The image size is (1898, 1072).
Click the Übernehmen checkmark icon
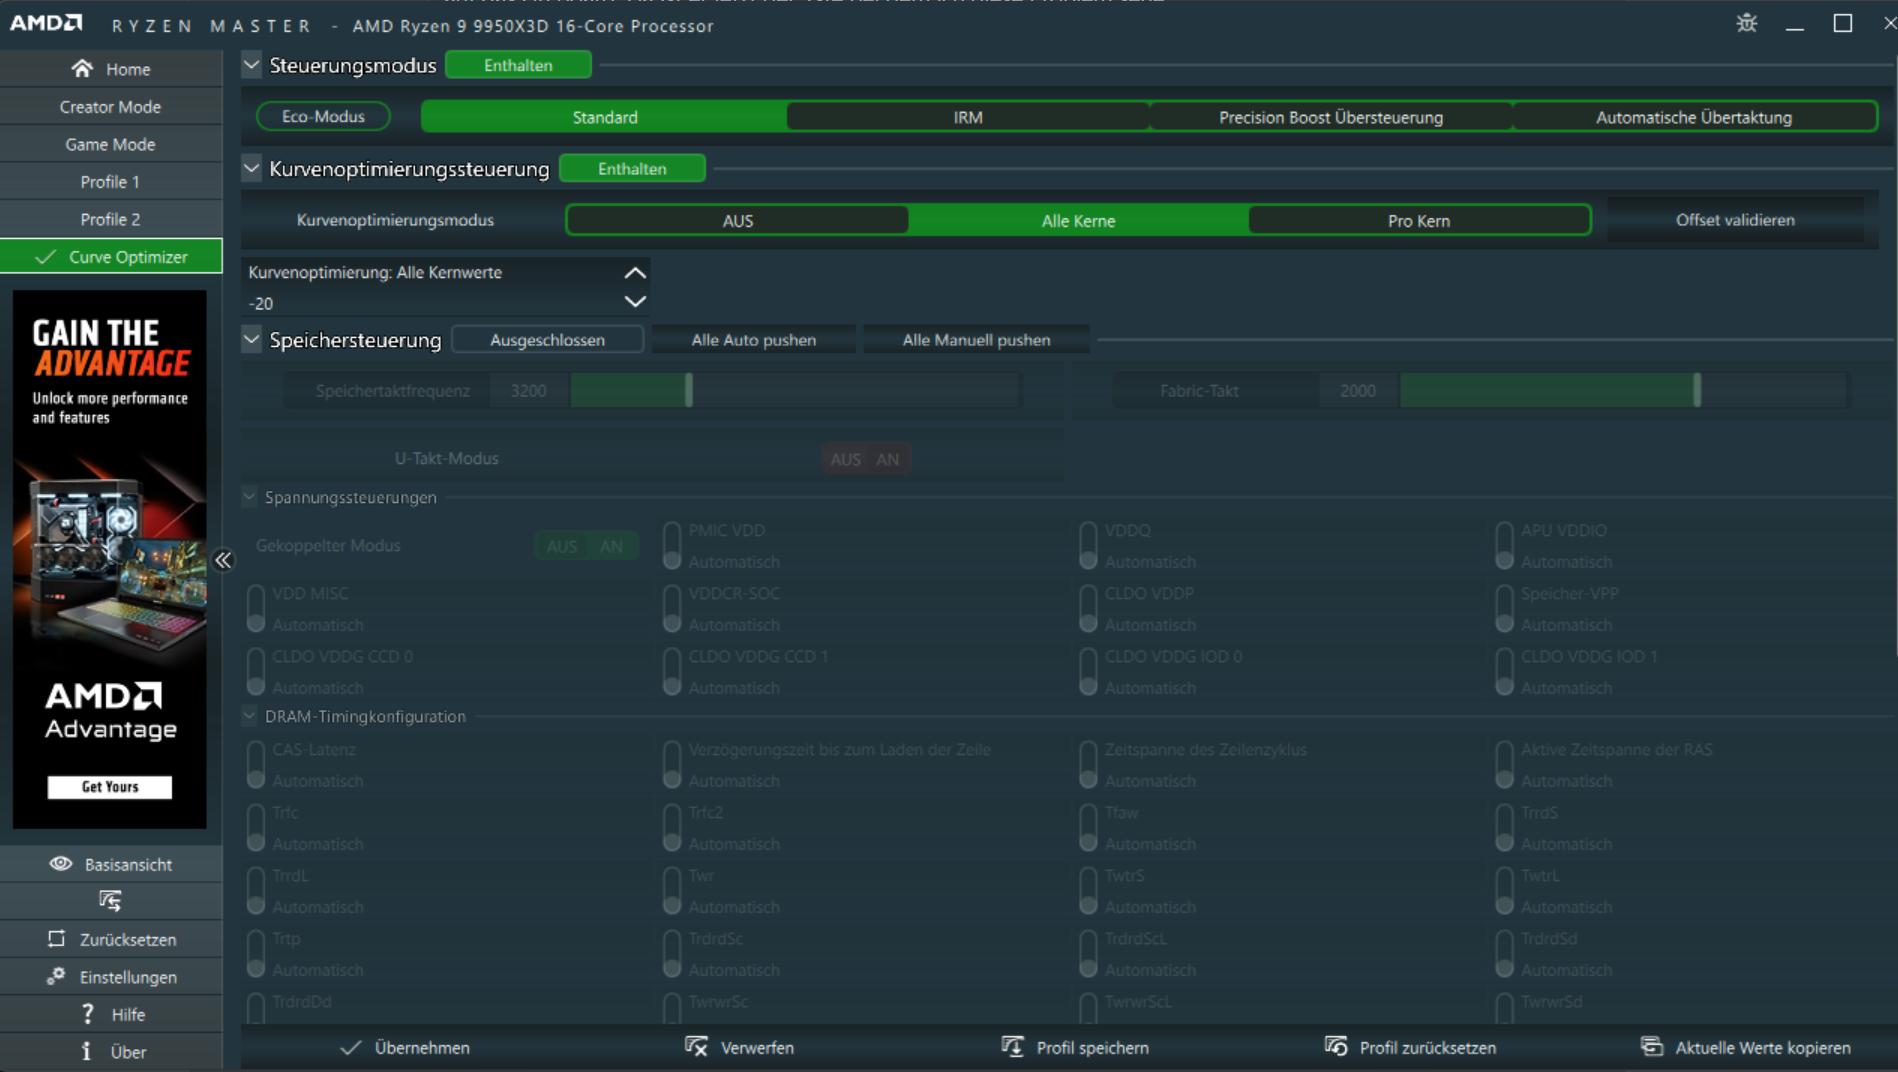(x=350, y=1047)
